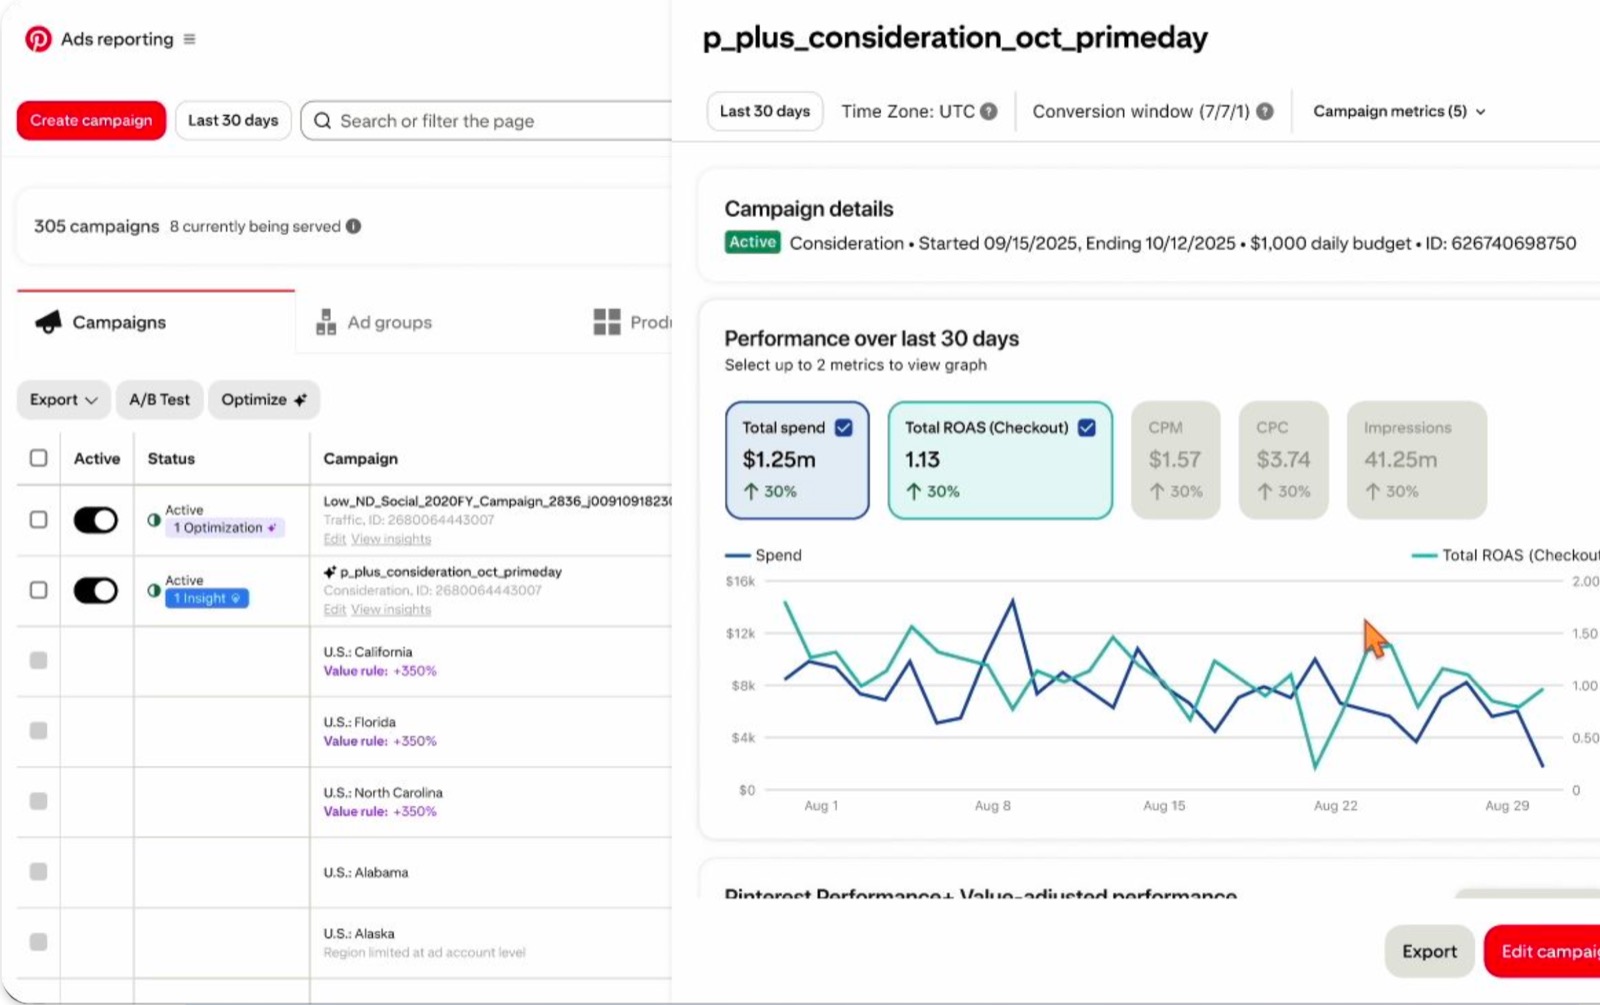Click the Create campaign button

coord(91,120)
